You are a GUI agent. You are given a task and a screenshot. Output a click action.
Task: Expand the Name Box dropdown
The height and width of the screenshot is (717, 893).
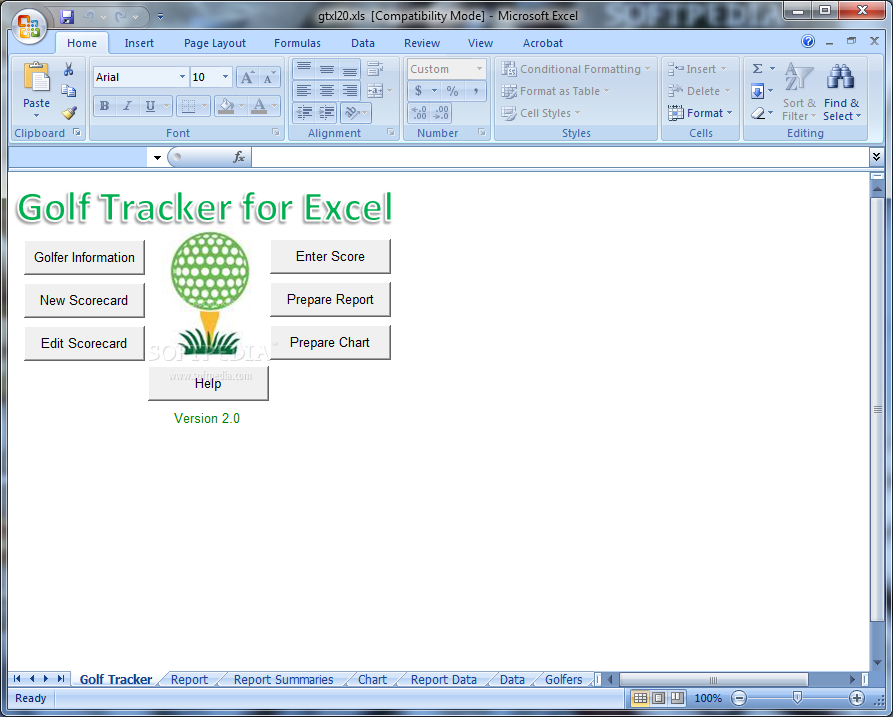coord(157,158)
